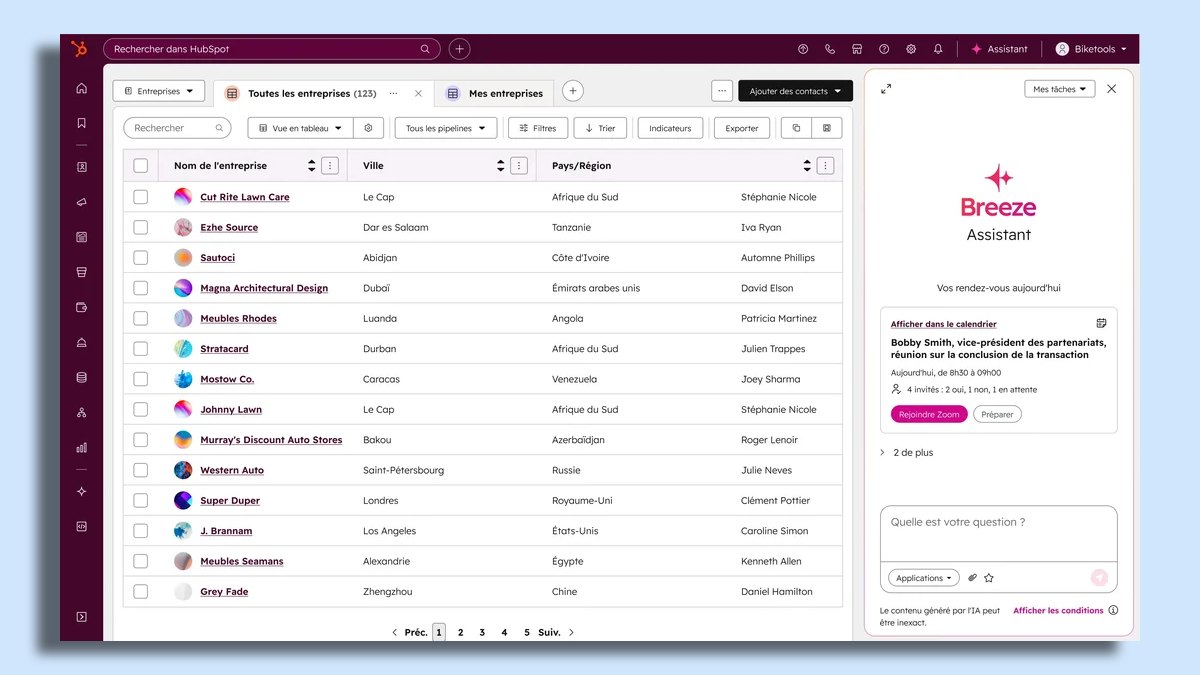Open the developer code icon in sidebar

pyautogui.click(x=82, y=526)
